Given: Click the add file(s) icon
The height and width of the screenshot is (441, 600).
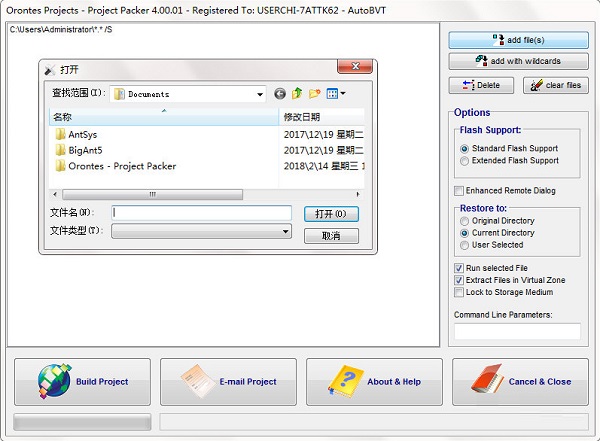Looking at the screenshot, I should (498, 40).
